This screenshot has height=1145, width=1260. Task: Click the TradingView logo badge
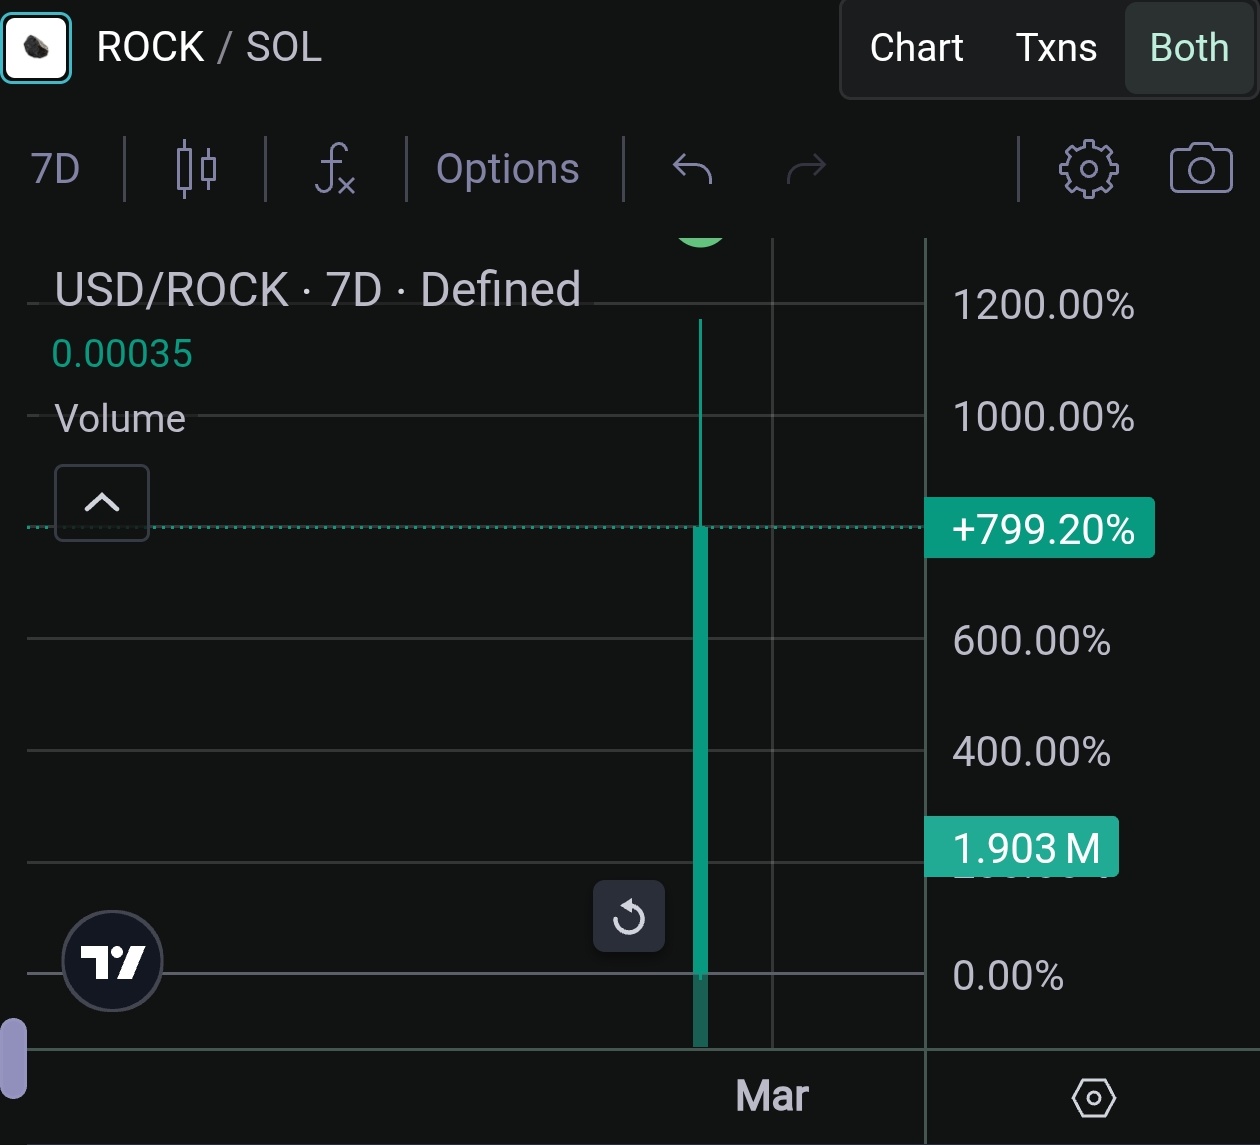tap(112, 961)
